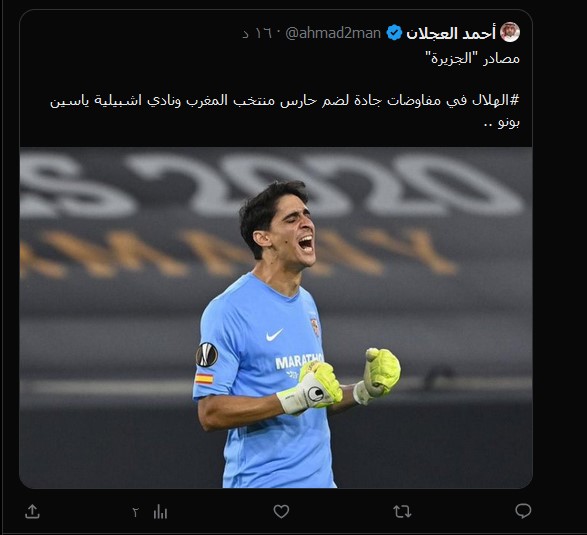
Task: Click the Spanish flag patch on sleeve
Action: [x=204, y=379]
